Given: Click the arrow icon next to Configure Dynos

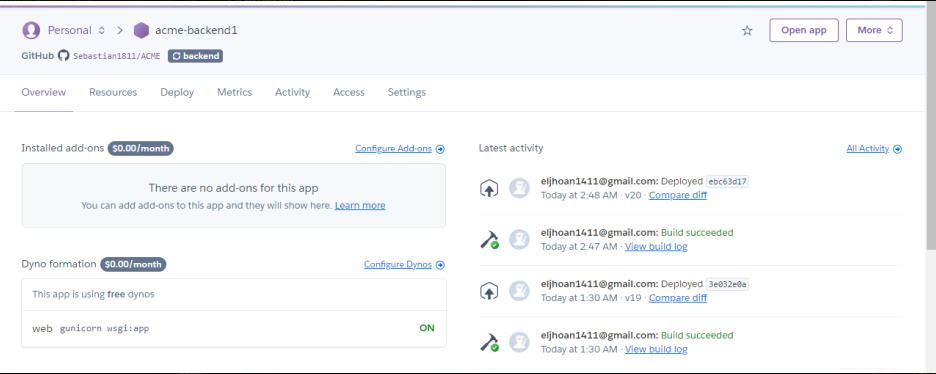Looking at the screenshot, I should (440, 265).
